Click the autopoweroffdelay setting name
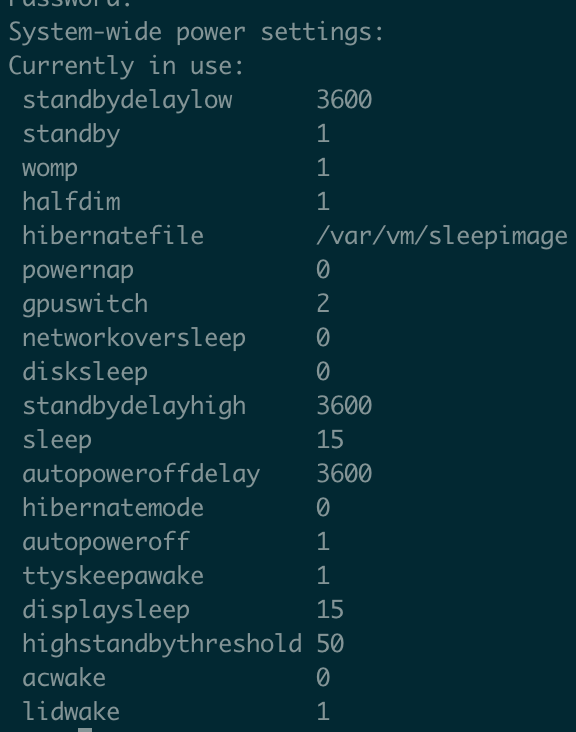Image resolution: width=576 pixels, height=732 pixels. pos(141,475)
